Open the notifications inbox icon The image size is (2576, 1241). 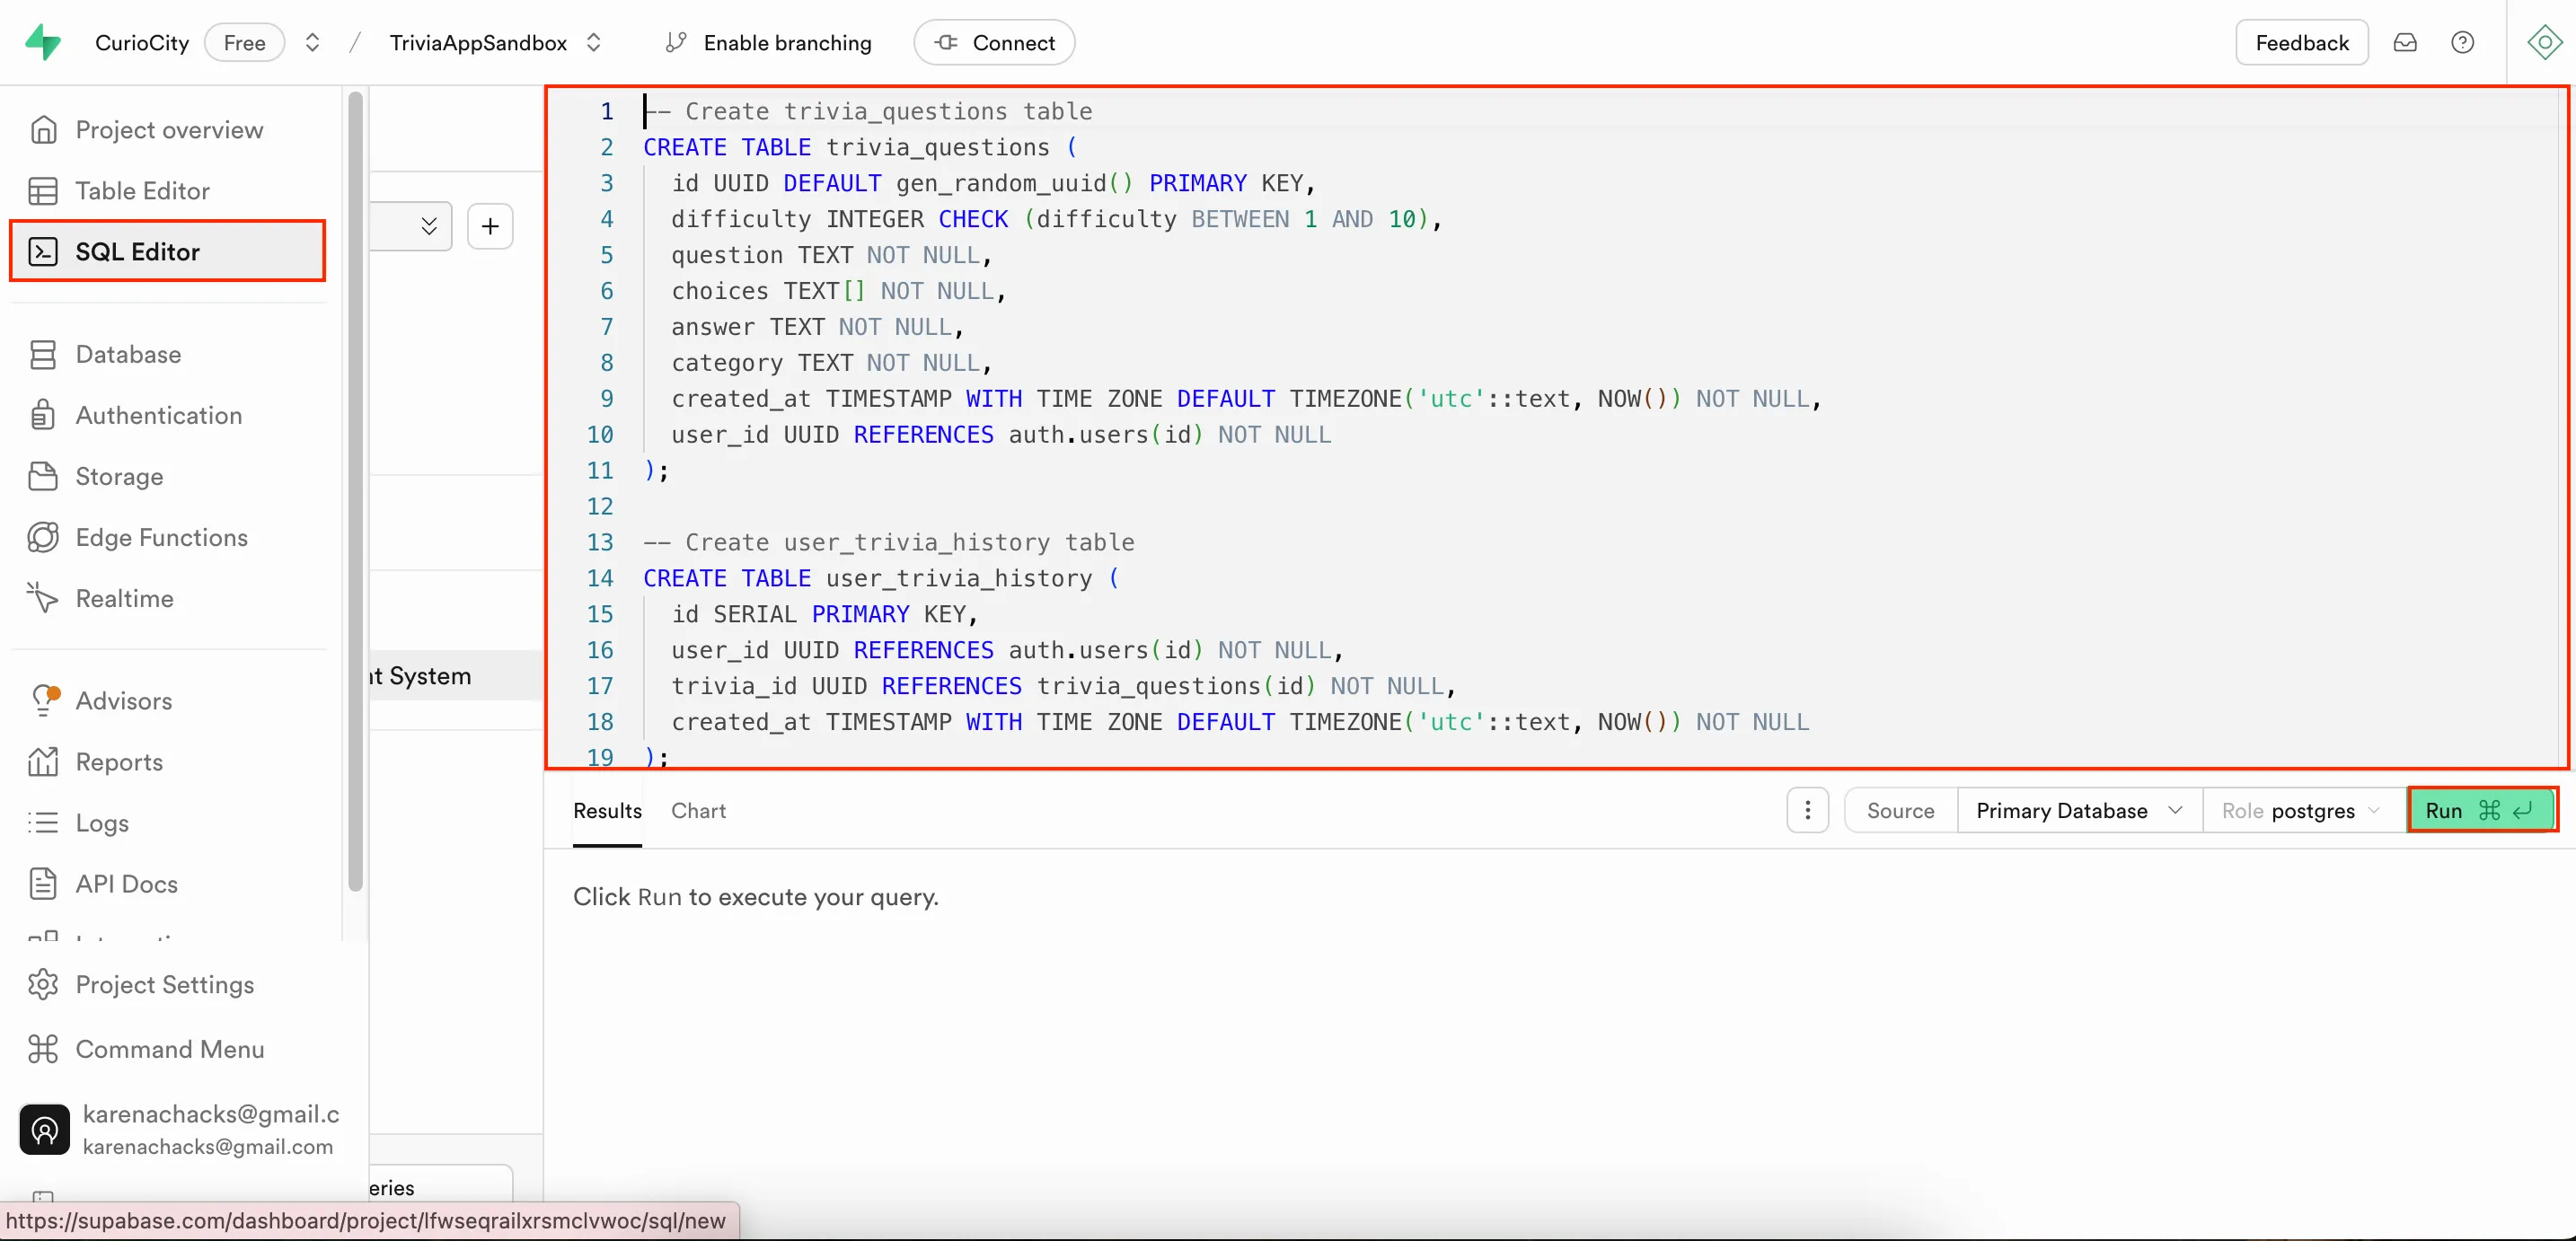pos(2406,42)
